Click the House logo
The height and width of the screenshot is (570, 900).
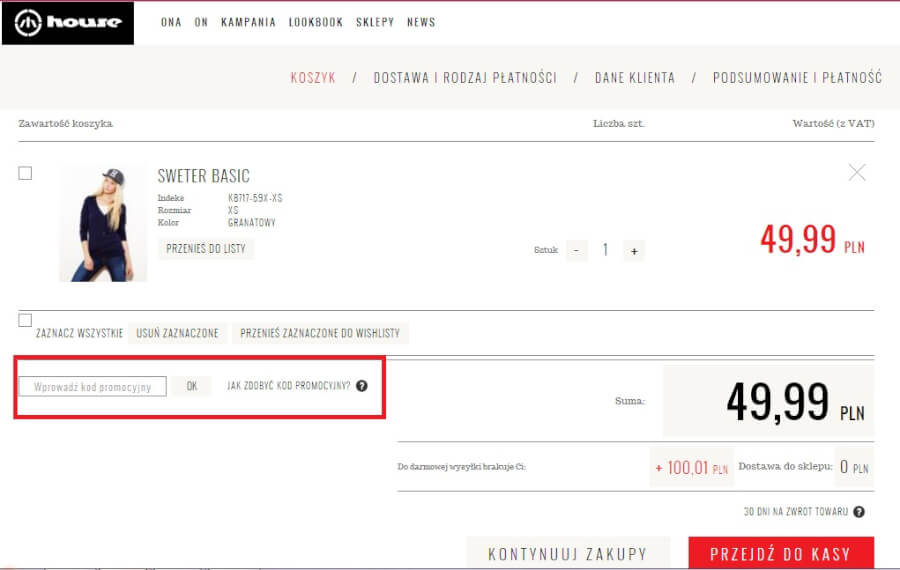coord(68,23)
